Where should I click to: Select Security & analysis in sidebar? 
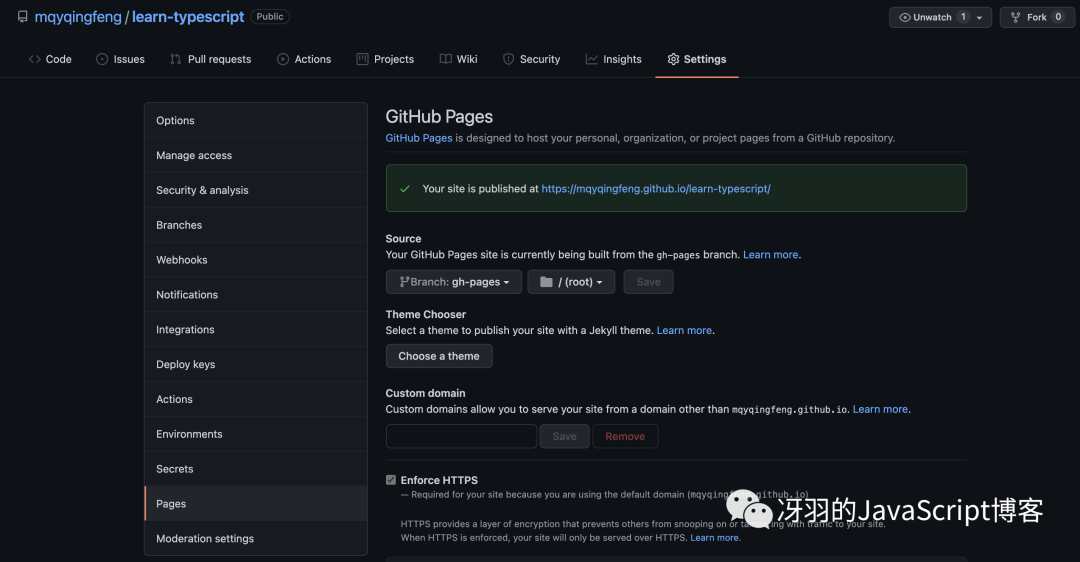256,190
